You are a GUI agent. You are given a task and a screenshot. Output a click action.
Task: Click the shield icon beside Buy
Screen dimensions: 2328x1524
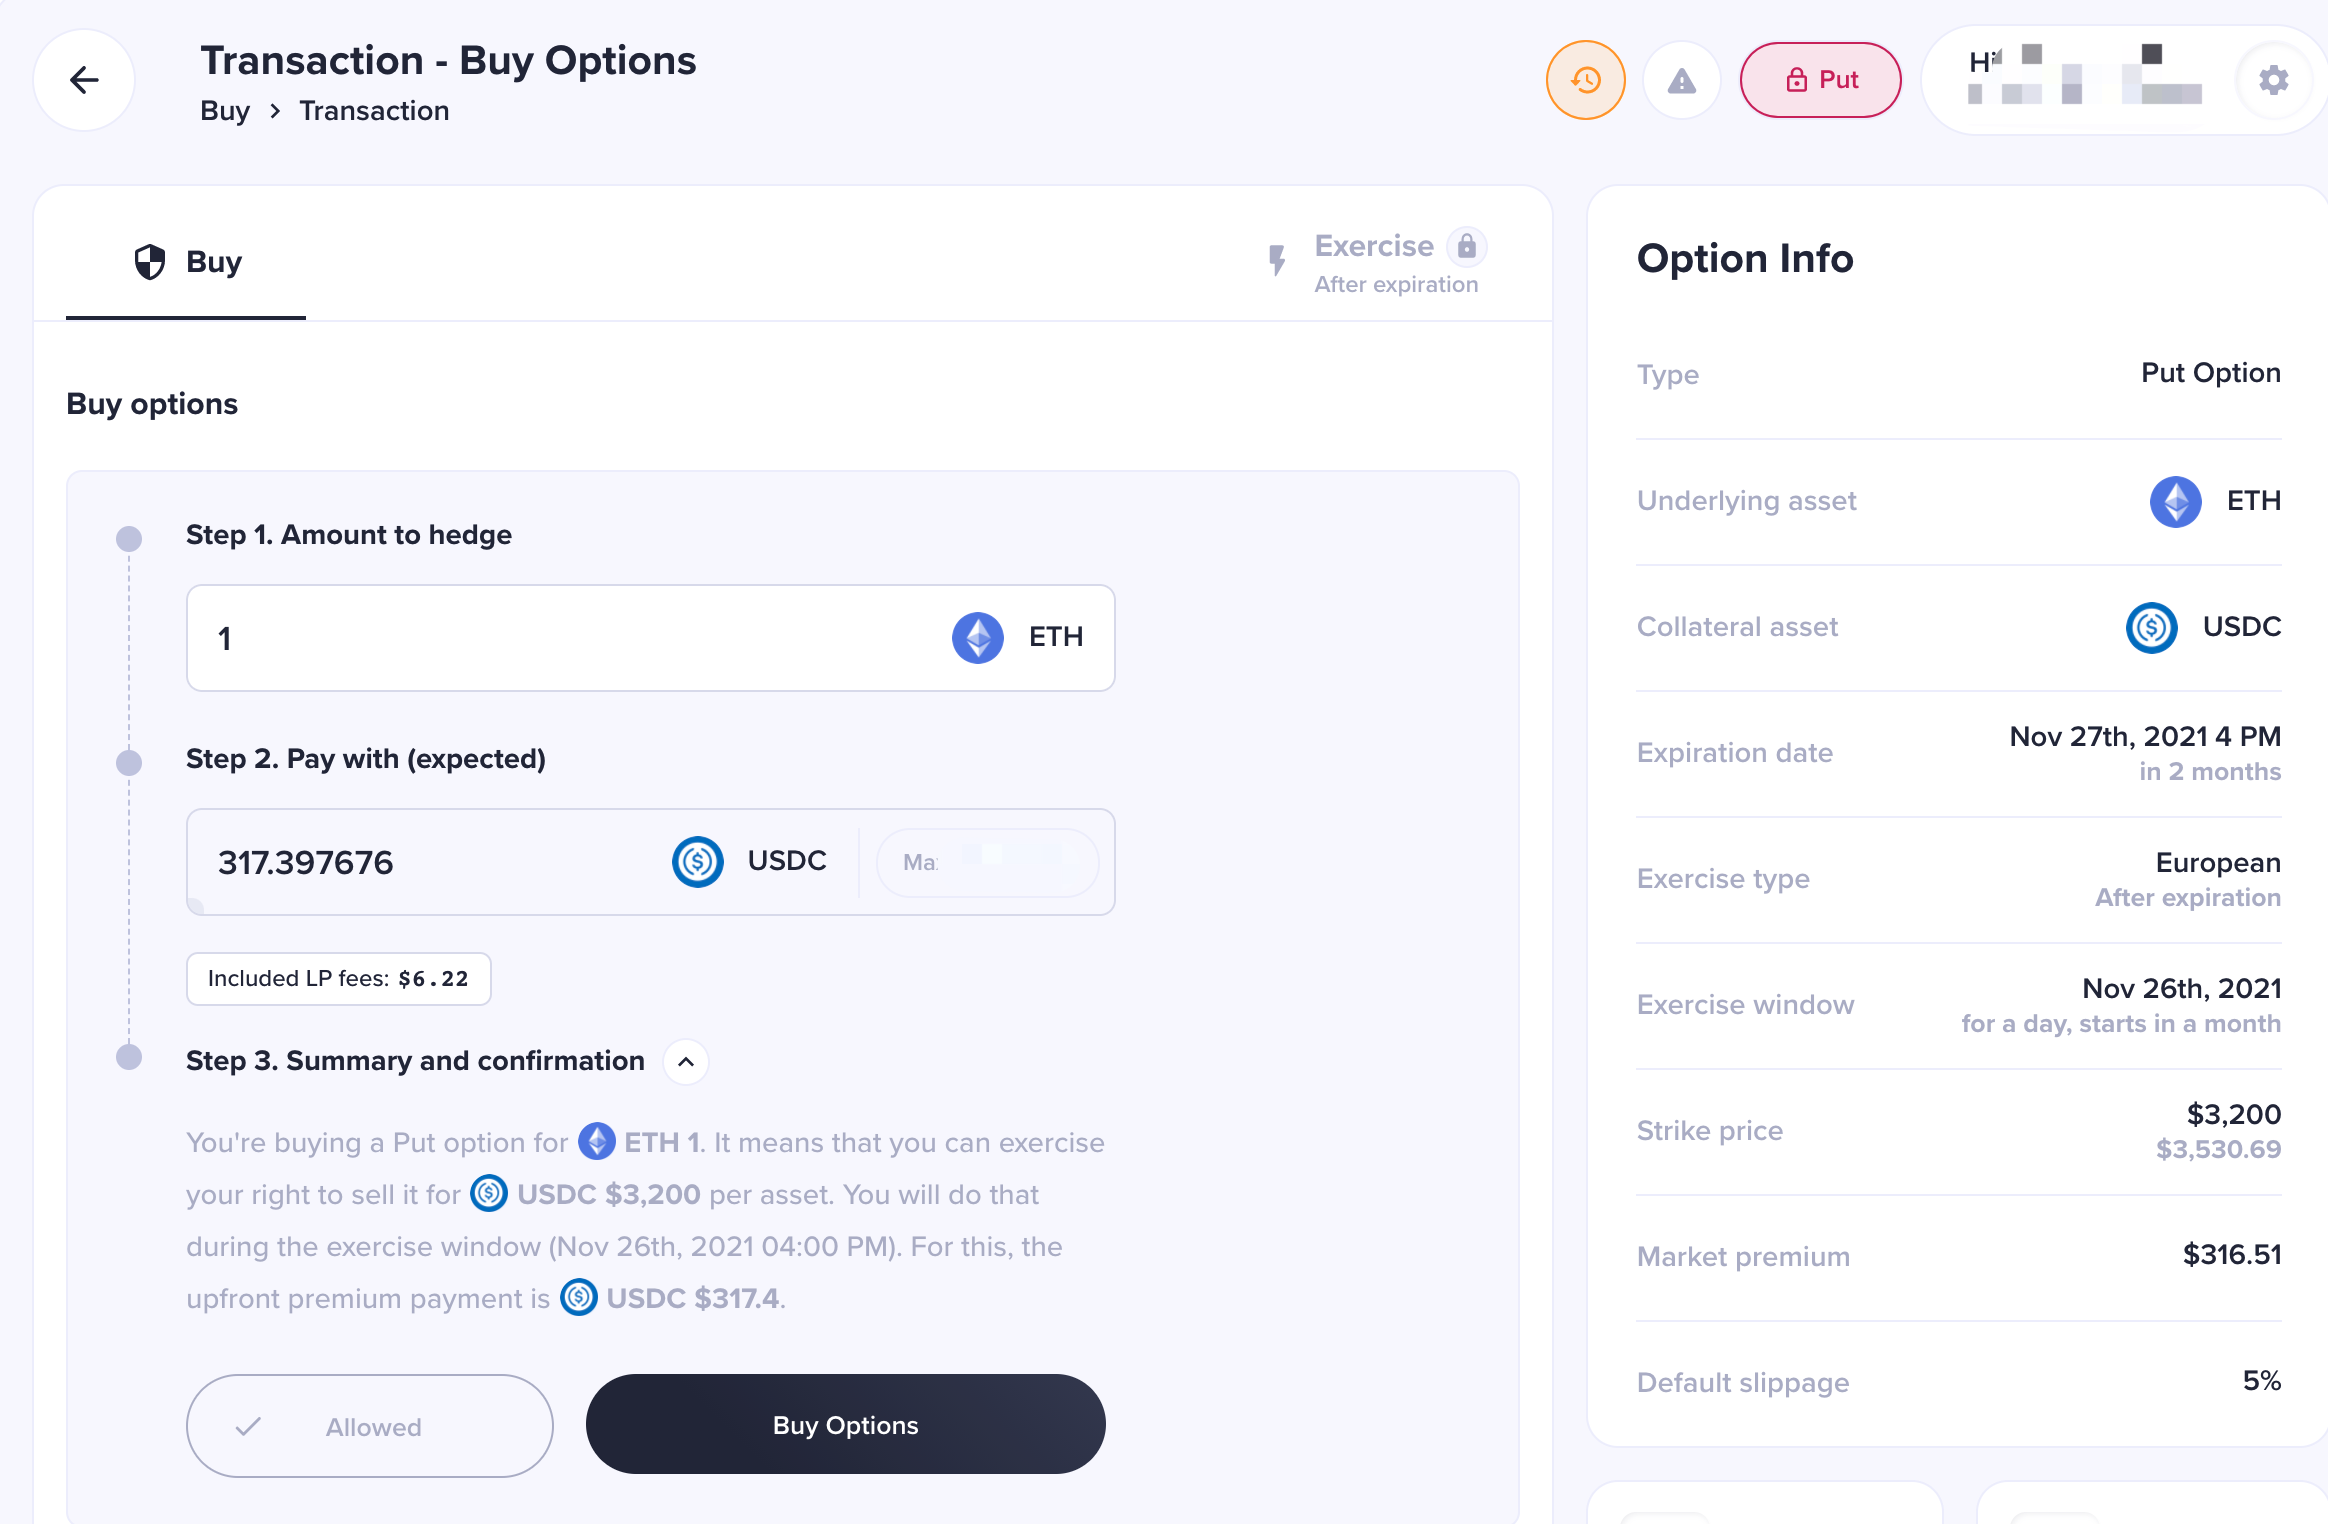pyautogui.click(x=150, y=262)
